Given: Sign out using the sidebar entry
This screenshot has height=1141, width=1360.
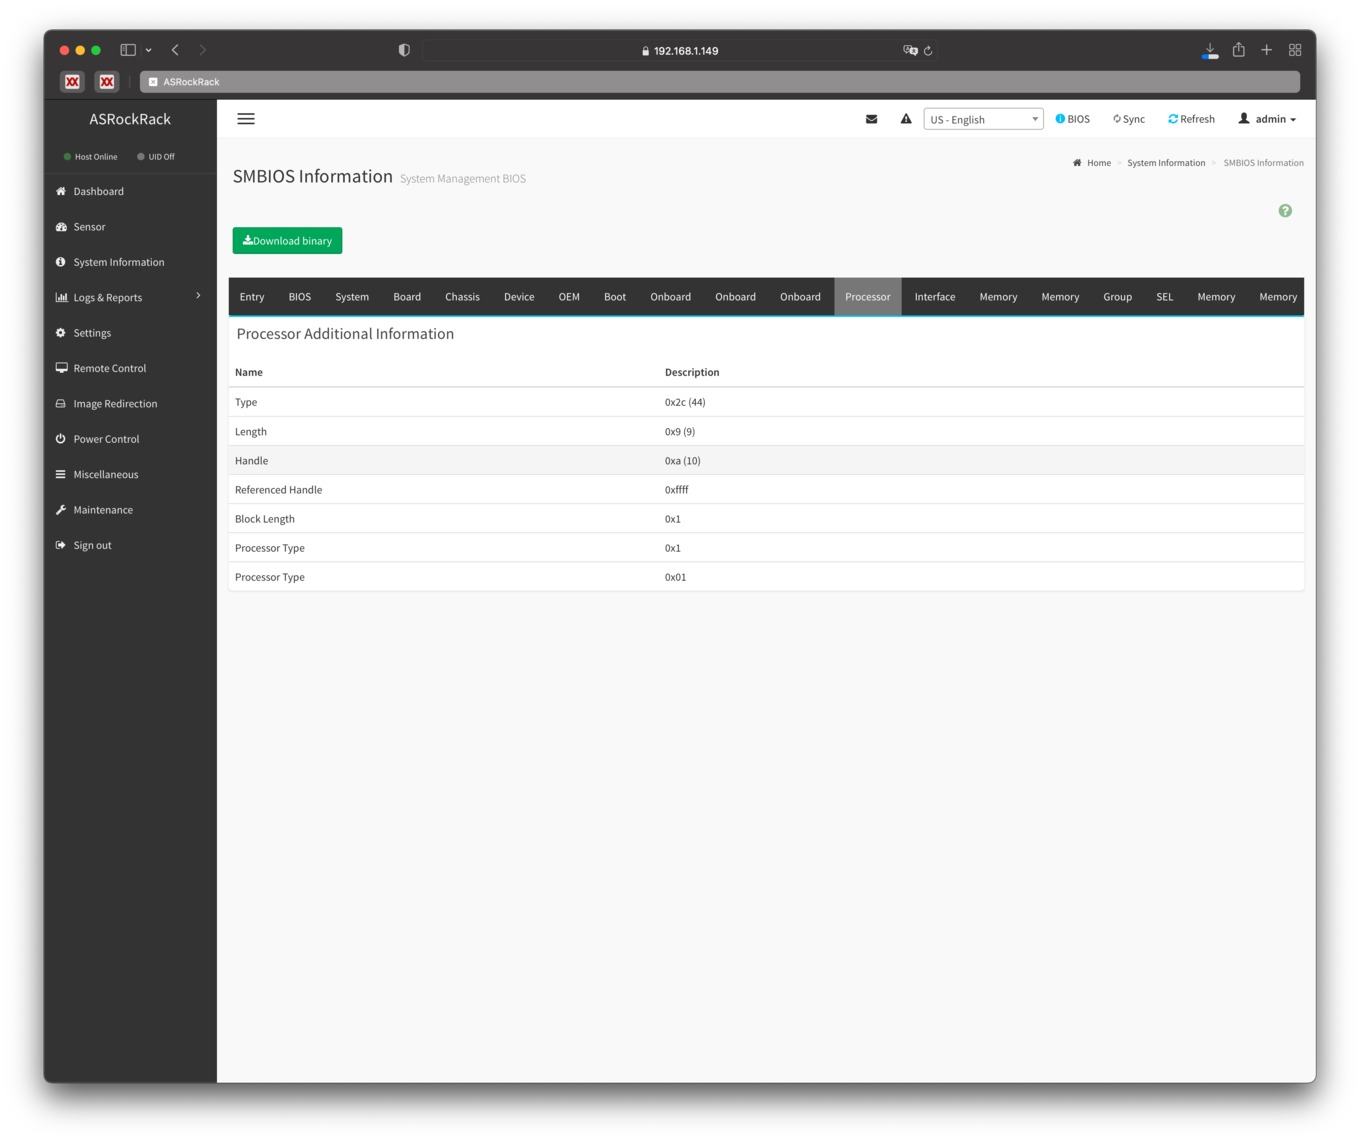Looking at the screenshot, I should coord(92,545).
